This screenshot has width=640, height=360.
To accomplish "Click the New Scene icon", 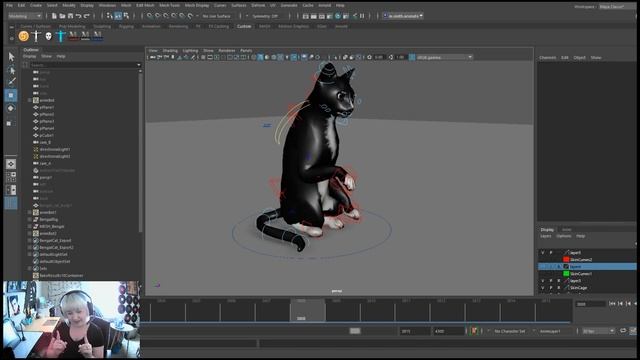I will click(x=54, y=16).
